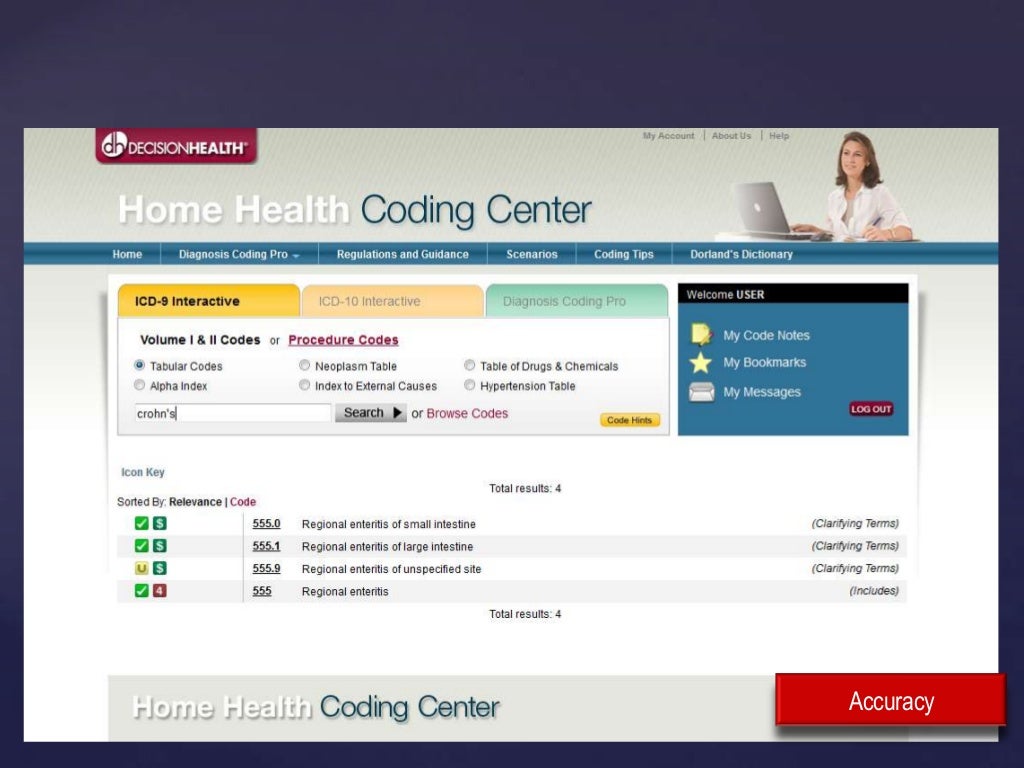Select Index to External Causes radio button
This screenshot has width=1024, height=768.
(x=304, y=385)
